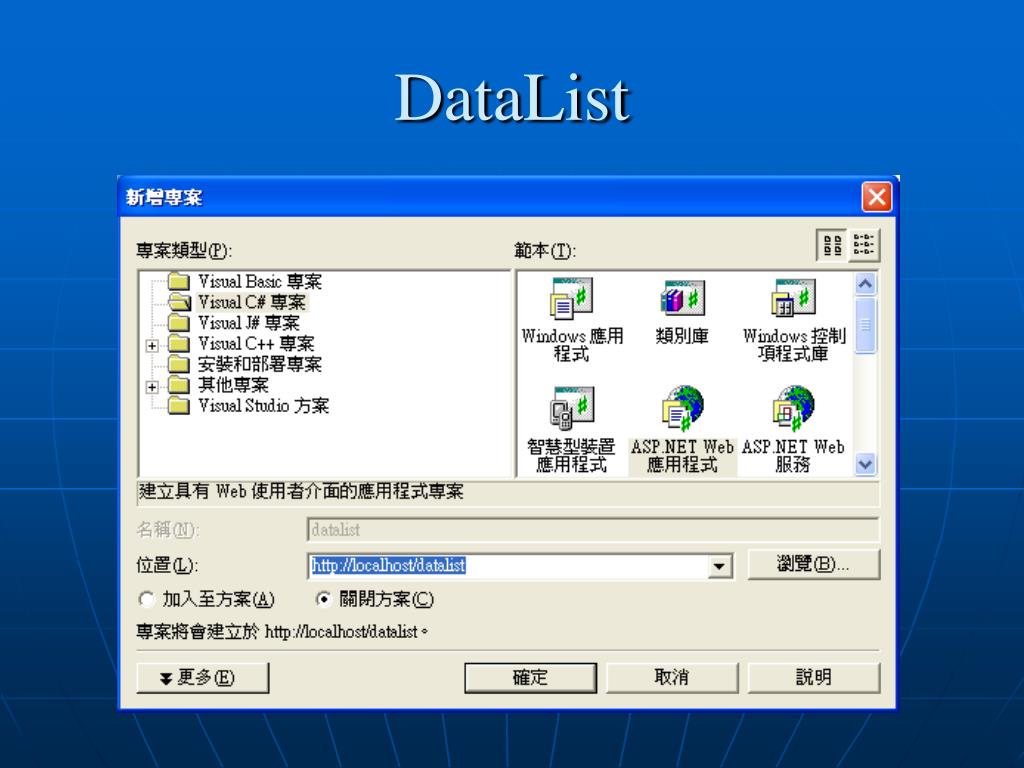The width and height of the screenshot is (1024, 768).
Task: Select the 關閉方案 radio button
Action: tap(323, 599)
